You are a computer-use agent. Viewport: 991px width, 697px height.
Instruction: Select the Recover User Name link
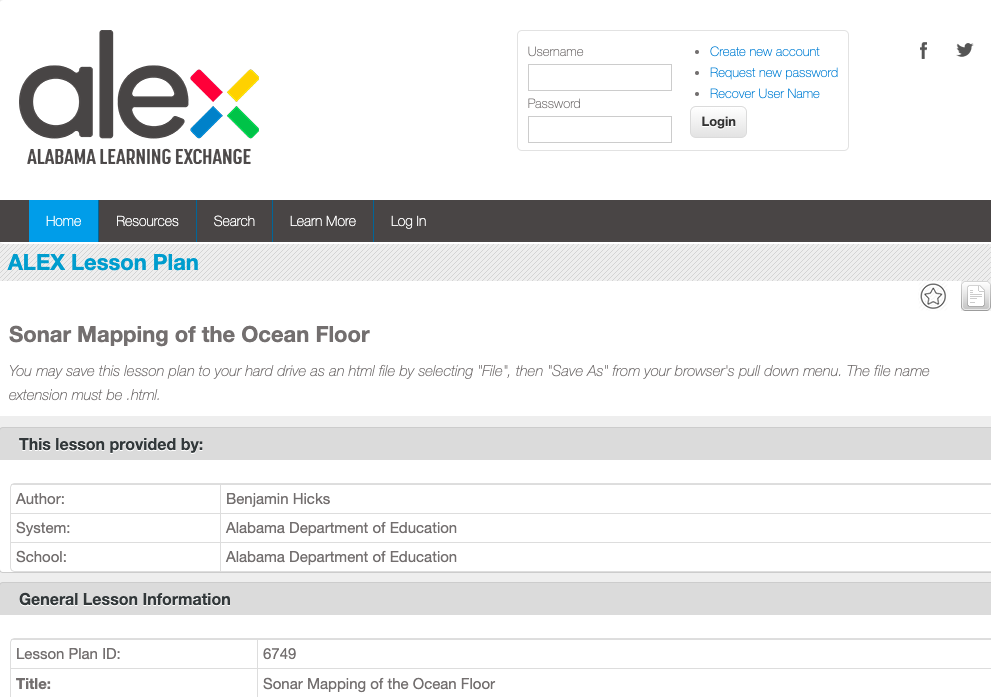(x=764, y=93)
